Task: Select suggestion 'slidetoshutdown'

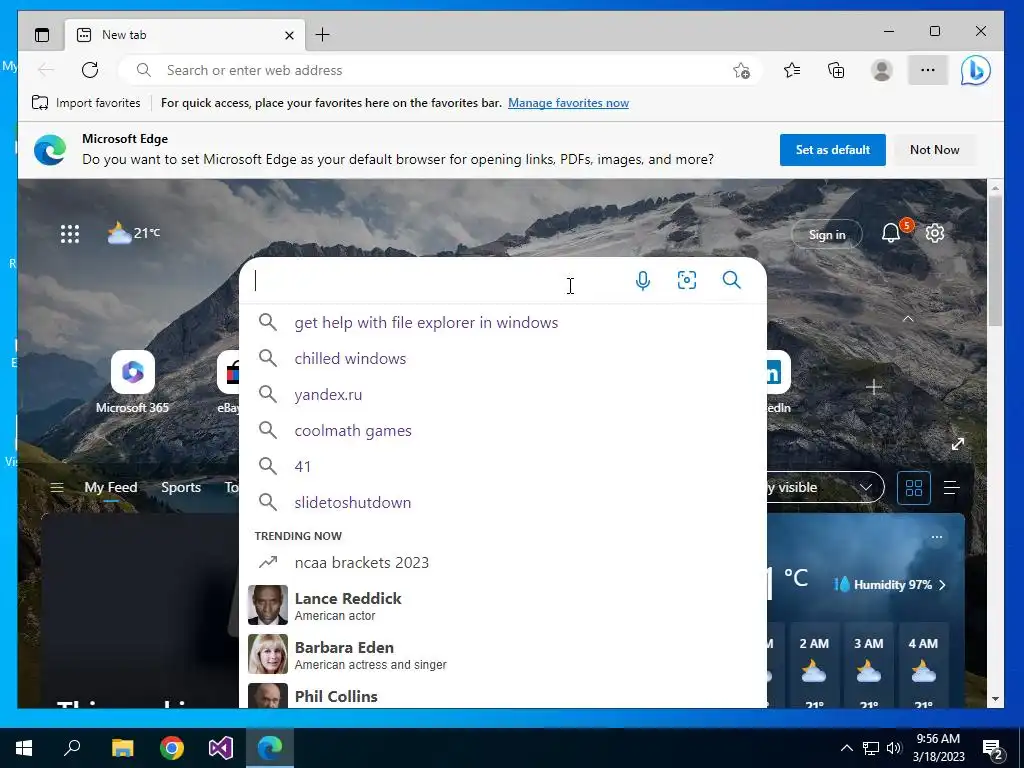Action: pos(503,502)
